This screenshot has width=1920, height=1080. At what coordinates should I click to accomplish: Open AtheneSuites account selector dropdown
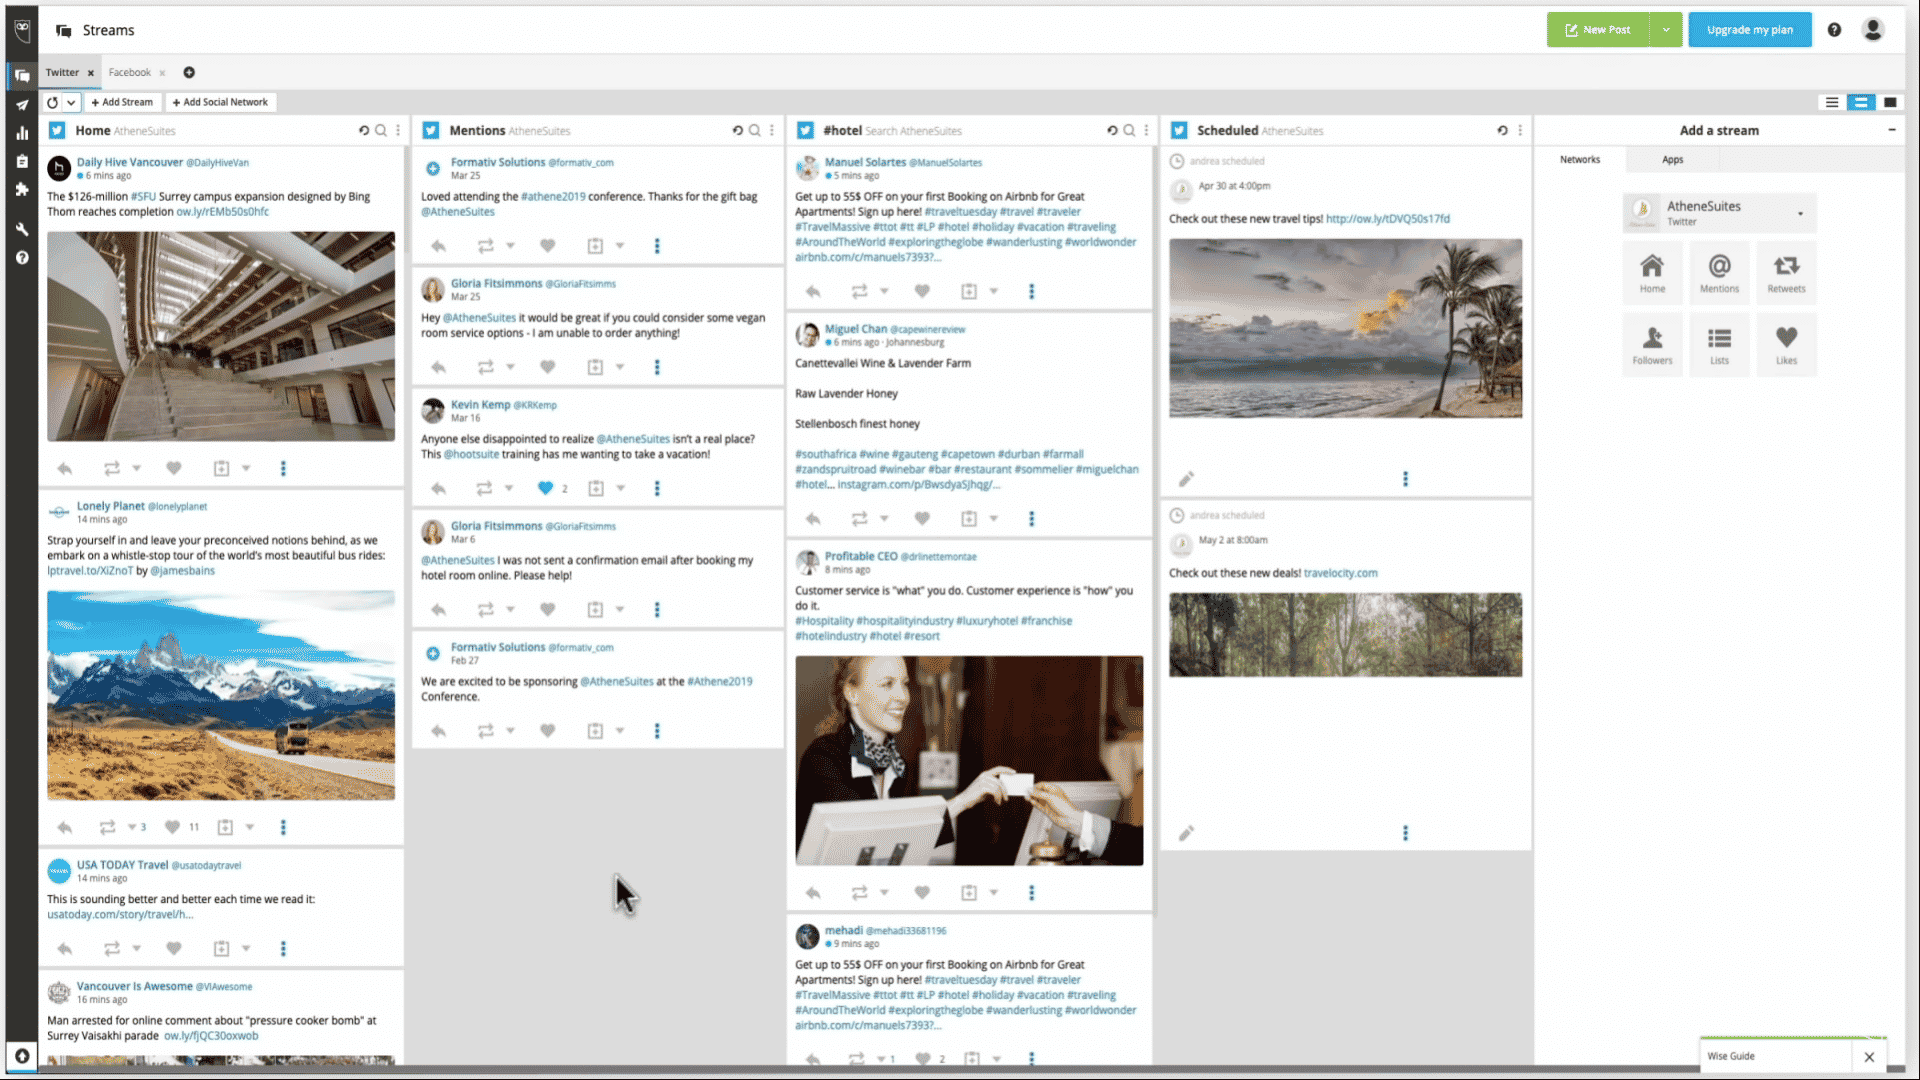1719,213
